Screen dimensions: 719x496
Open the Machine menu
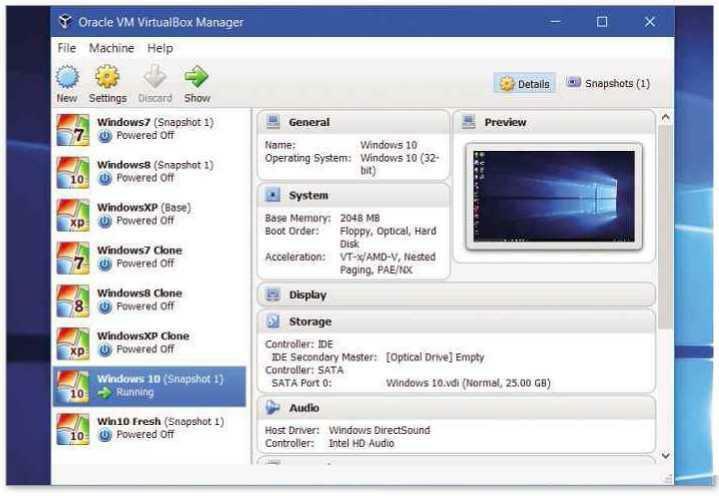coord(111,48)
